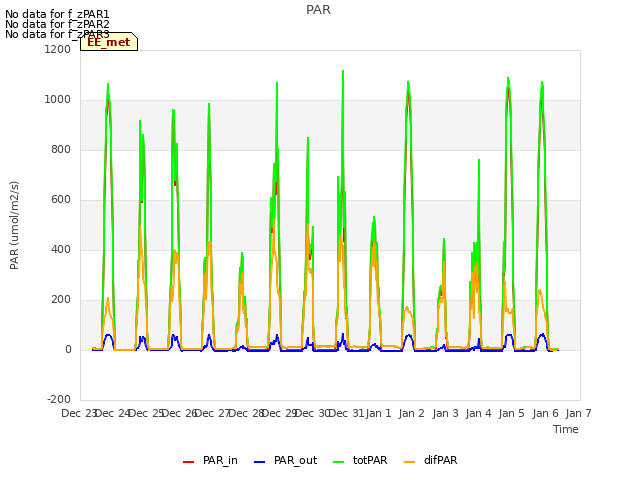Click the Jan 4 x-axis tick label
The height and width of the screenshot is (480, 640).
pos(478,413)
